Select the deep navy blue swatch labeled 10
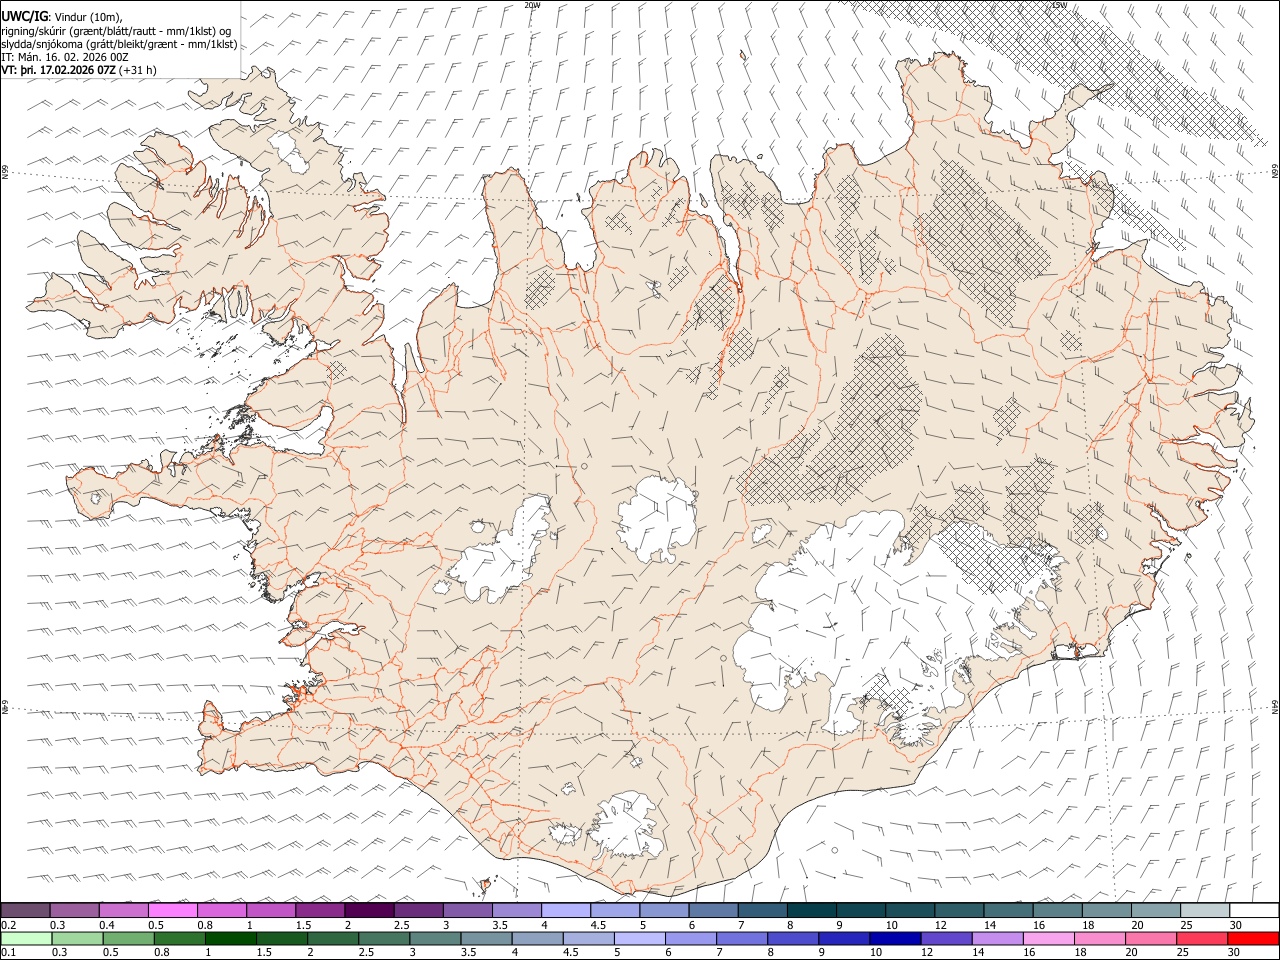This screenshot has width=1280, height=960. pos(895,938)
